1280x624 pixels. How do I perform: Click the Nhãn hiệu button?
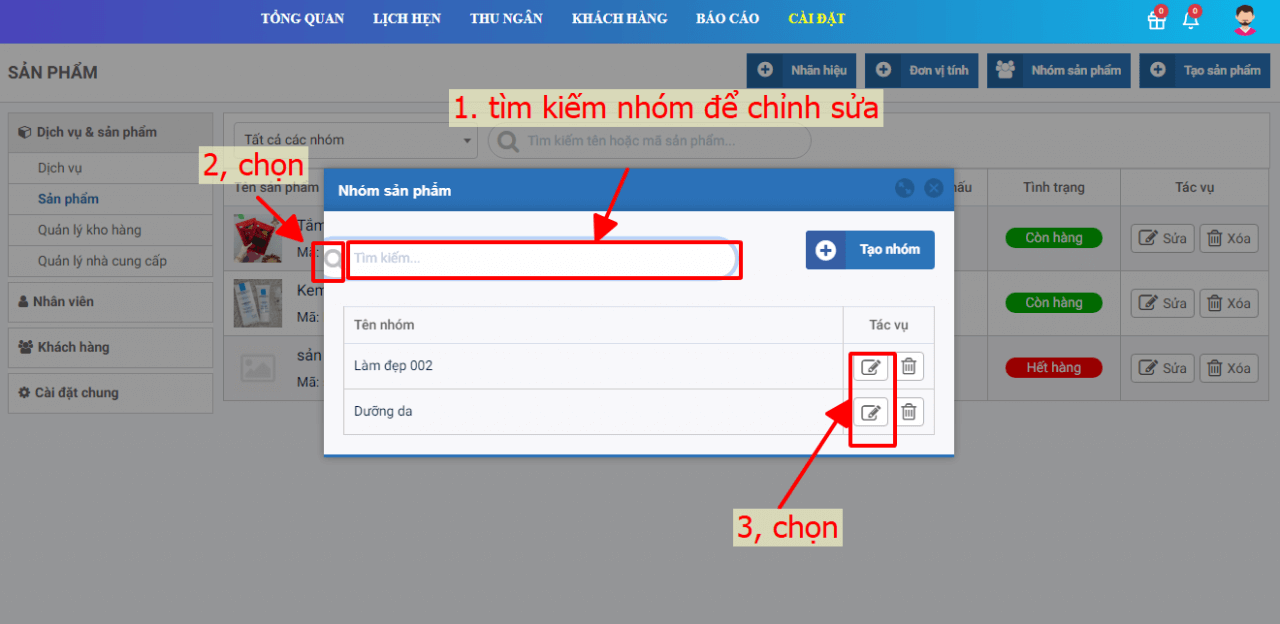(x=801, y=71)
